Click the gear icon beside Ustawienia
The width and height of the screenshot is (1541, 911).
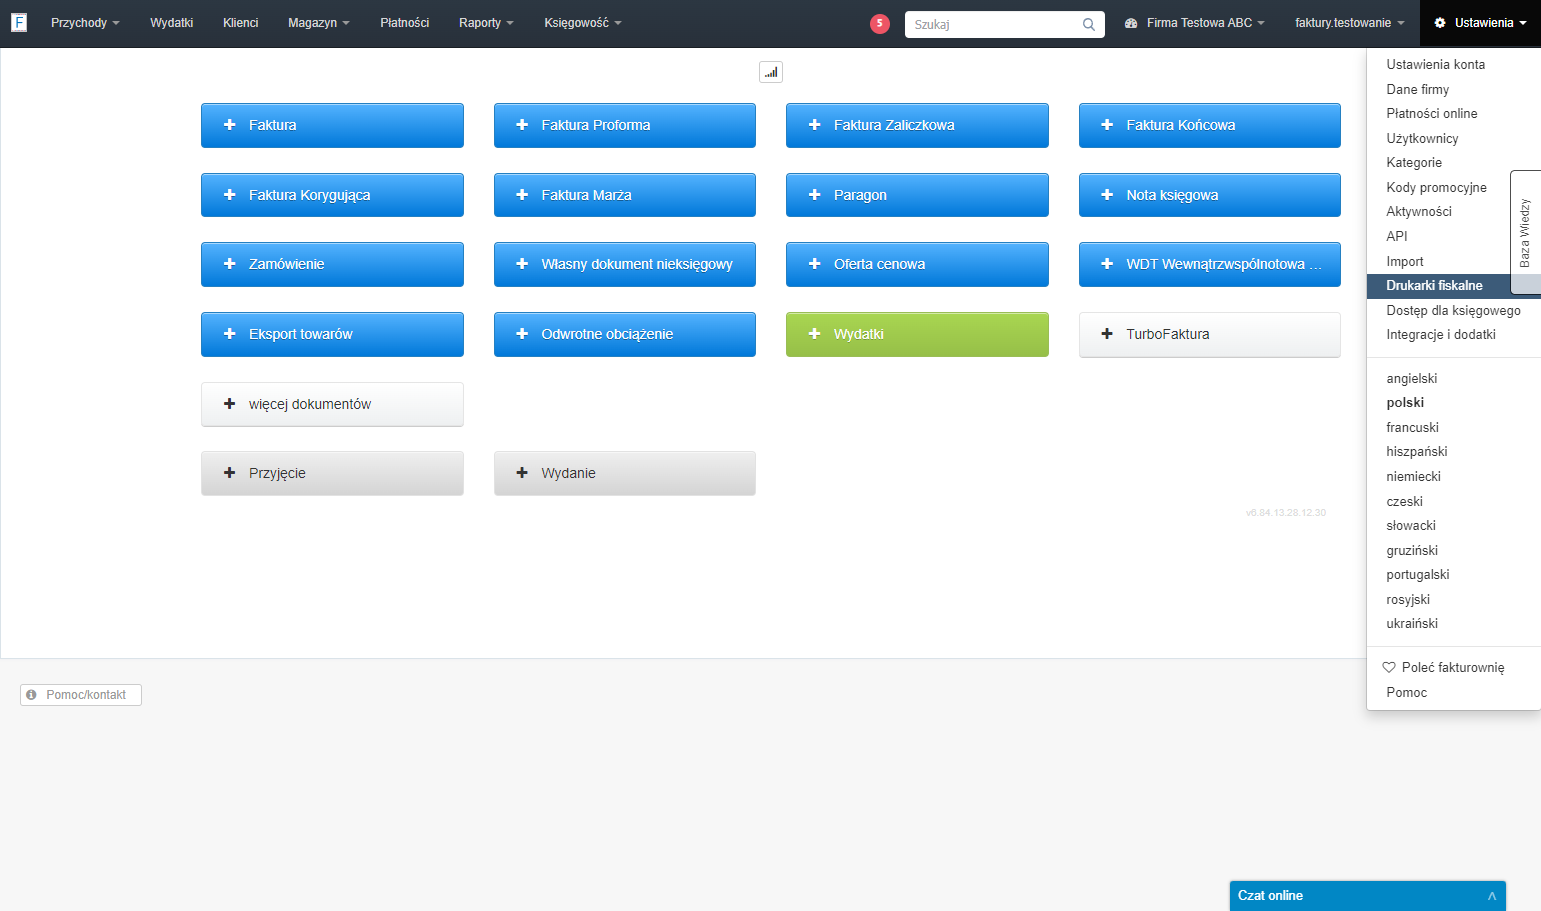coord(1440,23)
